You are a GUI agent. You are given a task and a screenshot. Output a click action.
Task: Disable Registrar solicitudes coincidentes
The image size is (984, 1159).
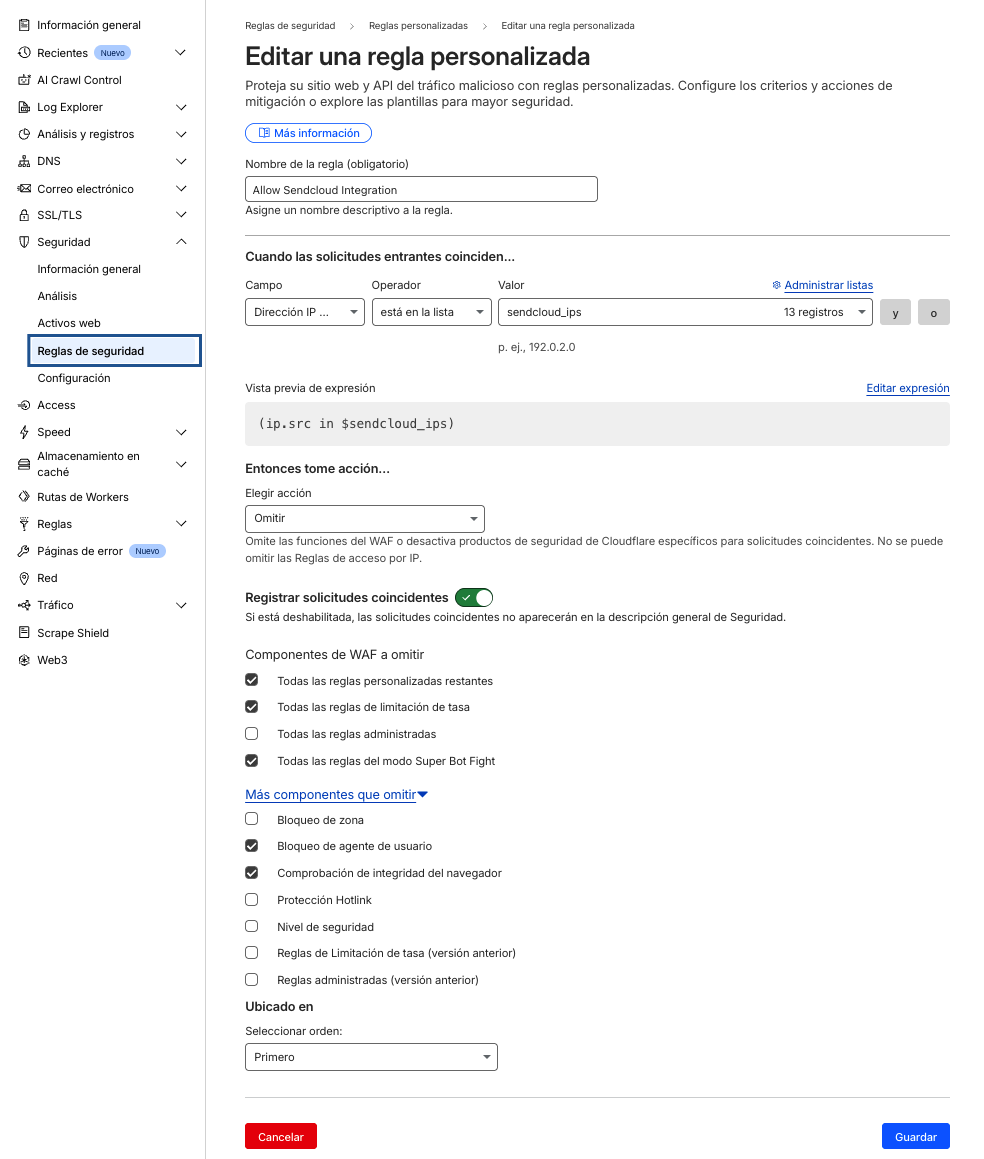(x=473, y=597)
